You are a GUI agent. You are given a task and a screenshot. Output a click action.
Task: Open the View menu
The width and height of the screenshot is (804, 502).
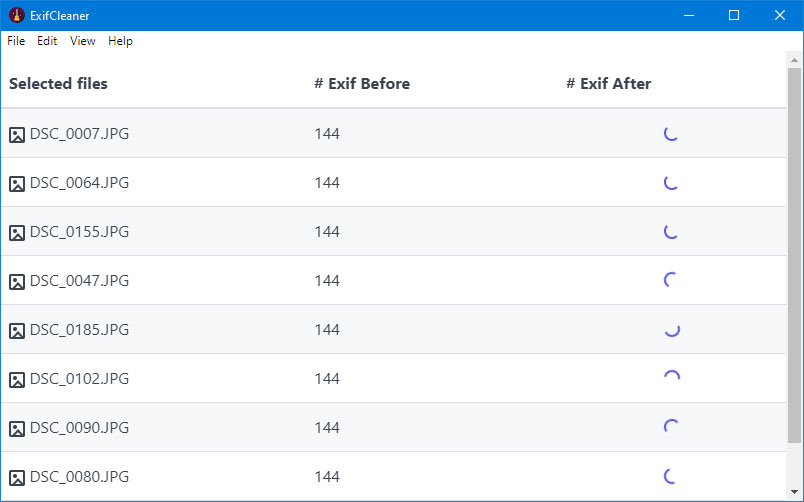pos(83,41)
